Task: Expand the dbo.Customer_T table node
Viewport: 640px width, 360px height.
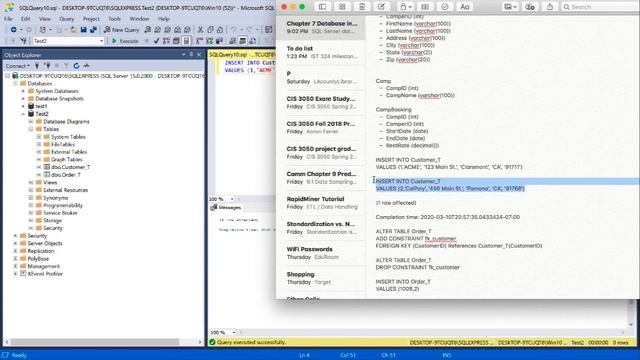Action: (39, 167)
